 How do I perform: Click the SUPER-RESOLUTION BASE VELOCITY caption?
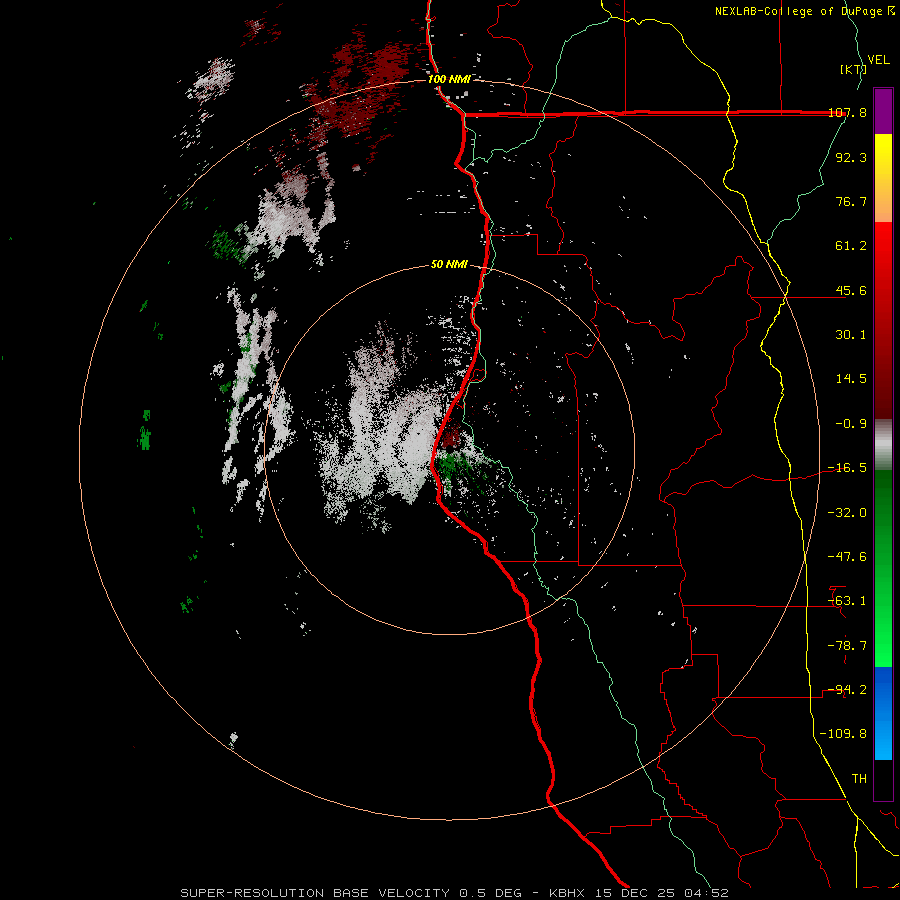pos(315,893)
